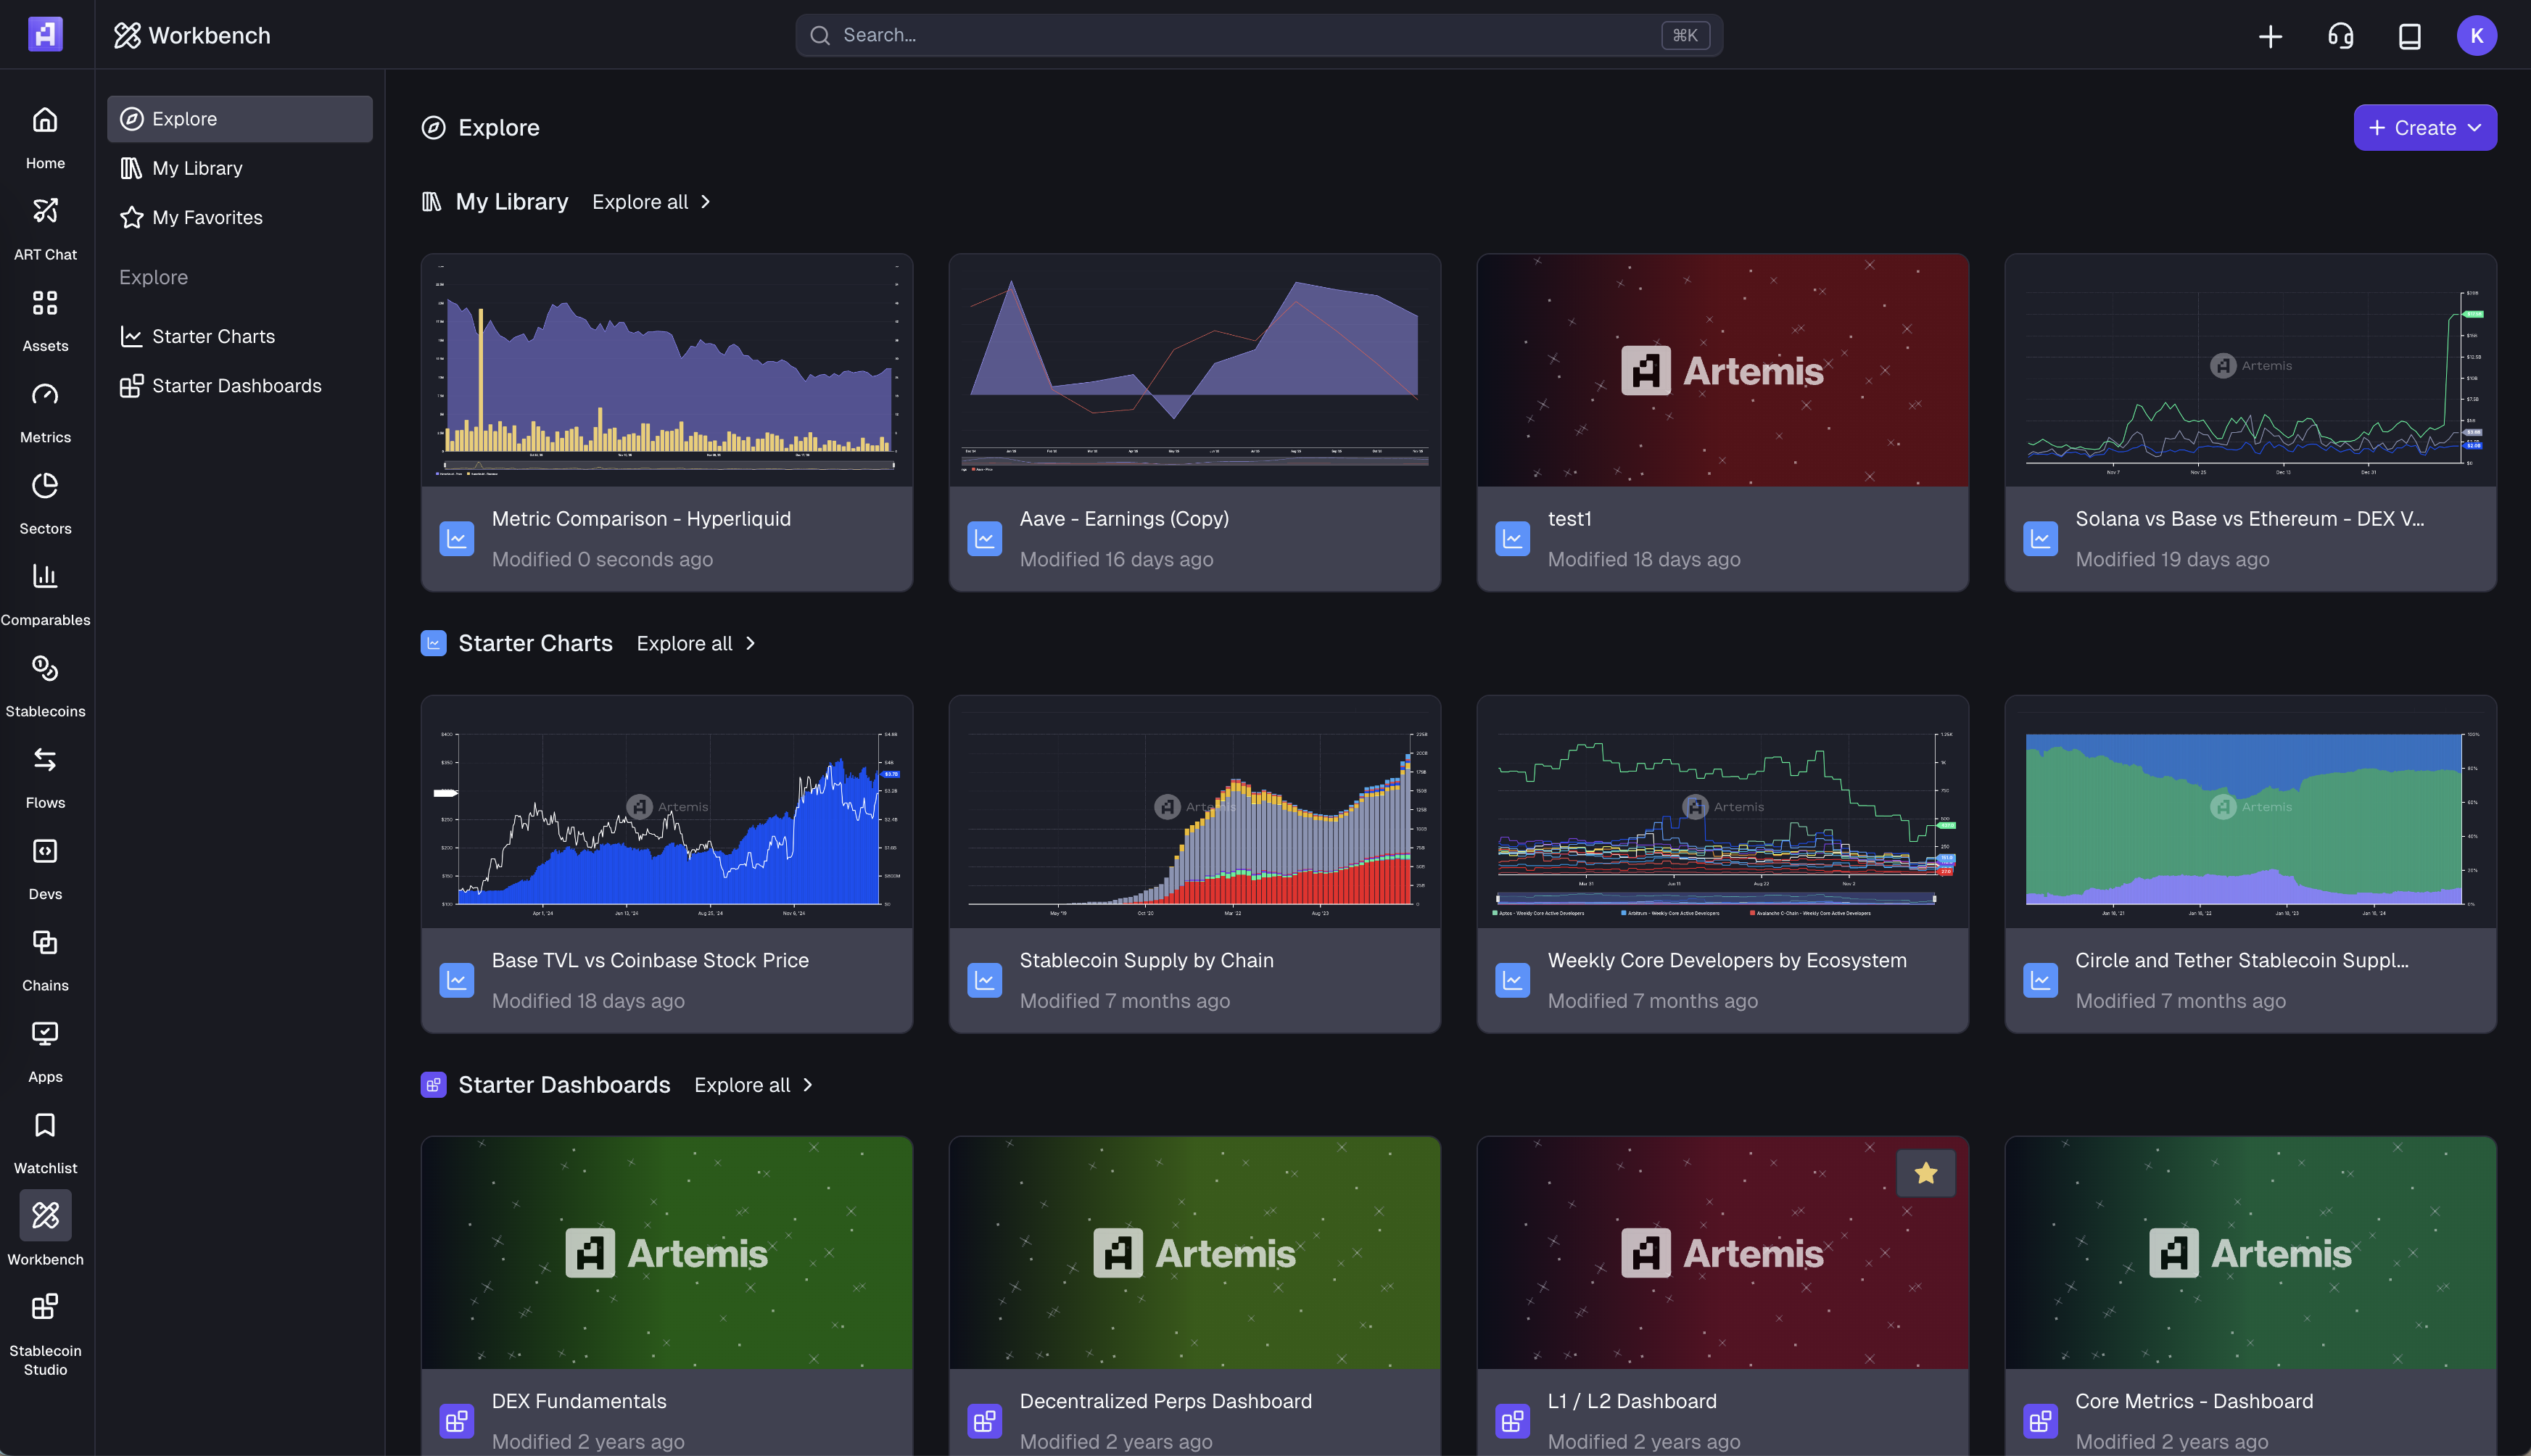Open the Flows sidebar icon
Viewport: 2531px width, 1456px height.
(x=45, y=775)
